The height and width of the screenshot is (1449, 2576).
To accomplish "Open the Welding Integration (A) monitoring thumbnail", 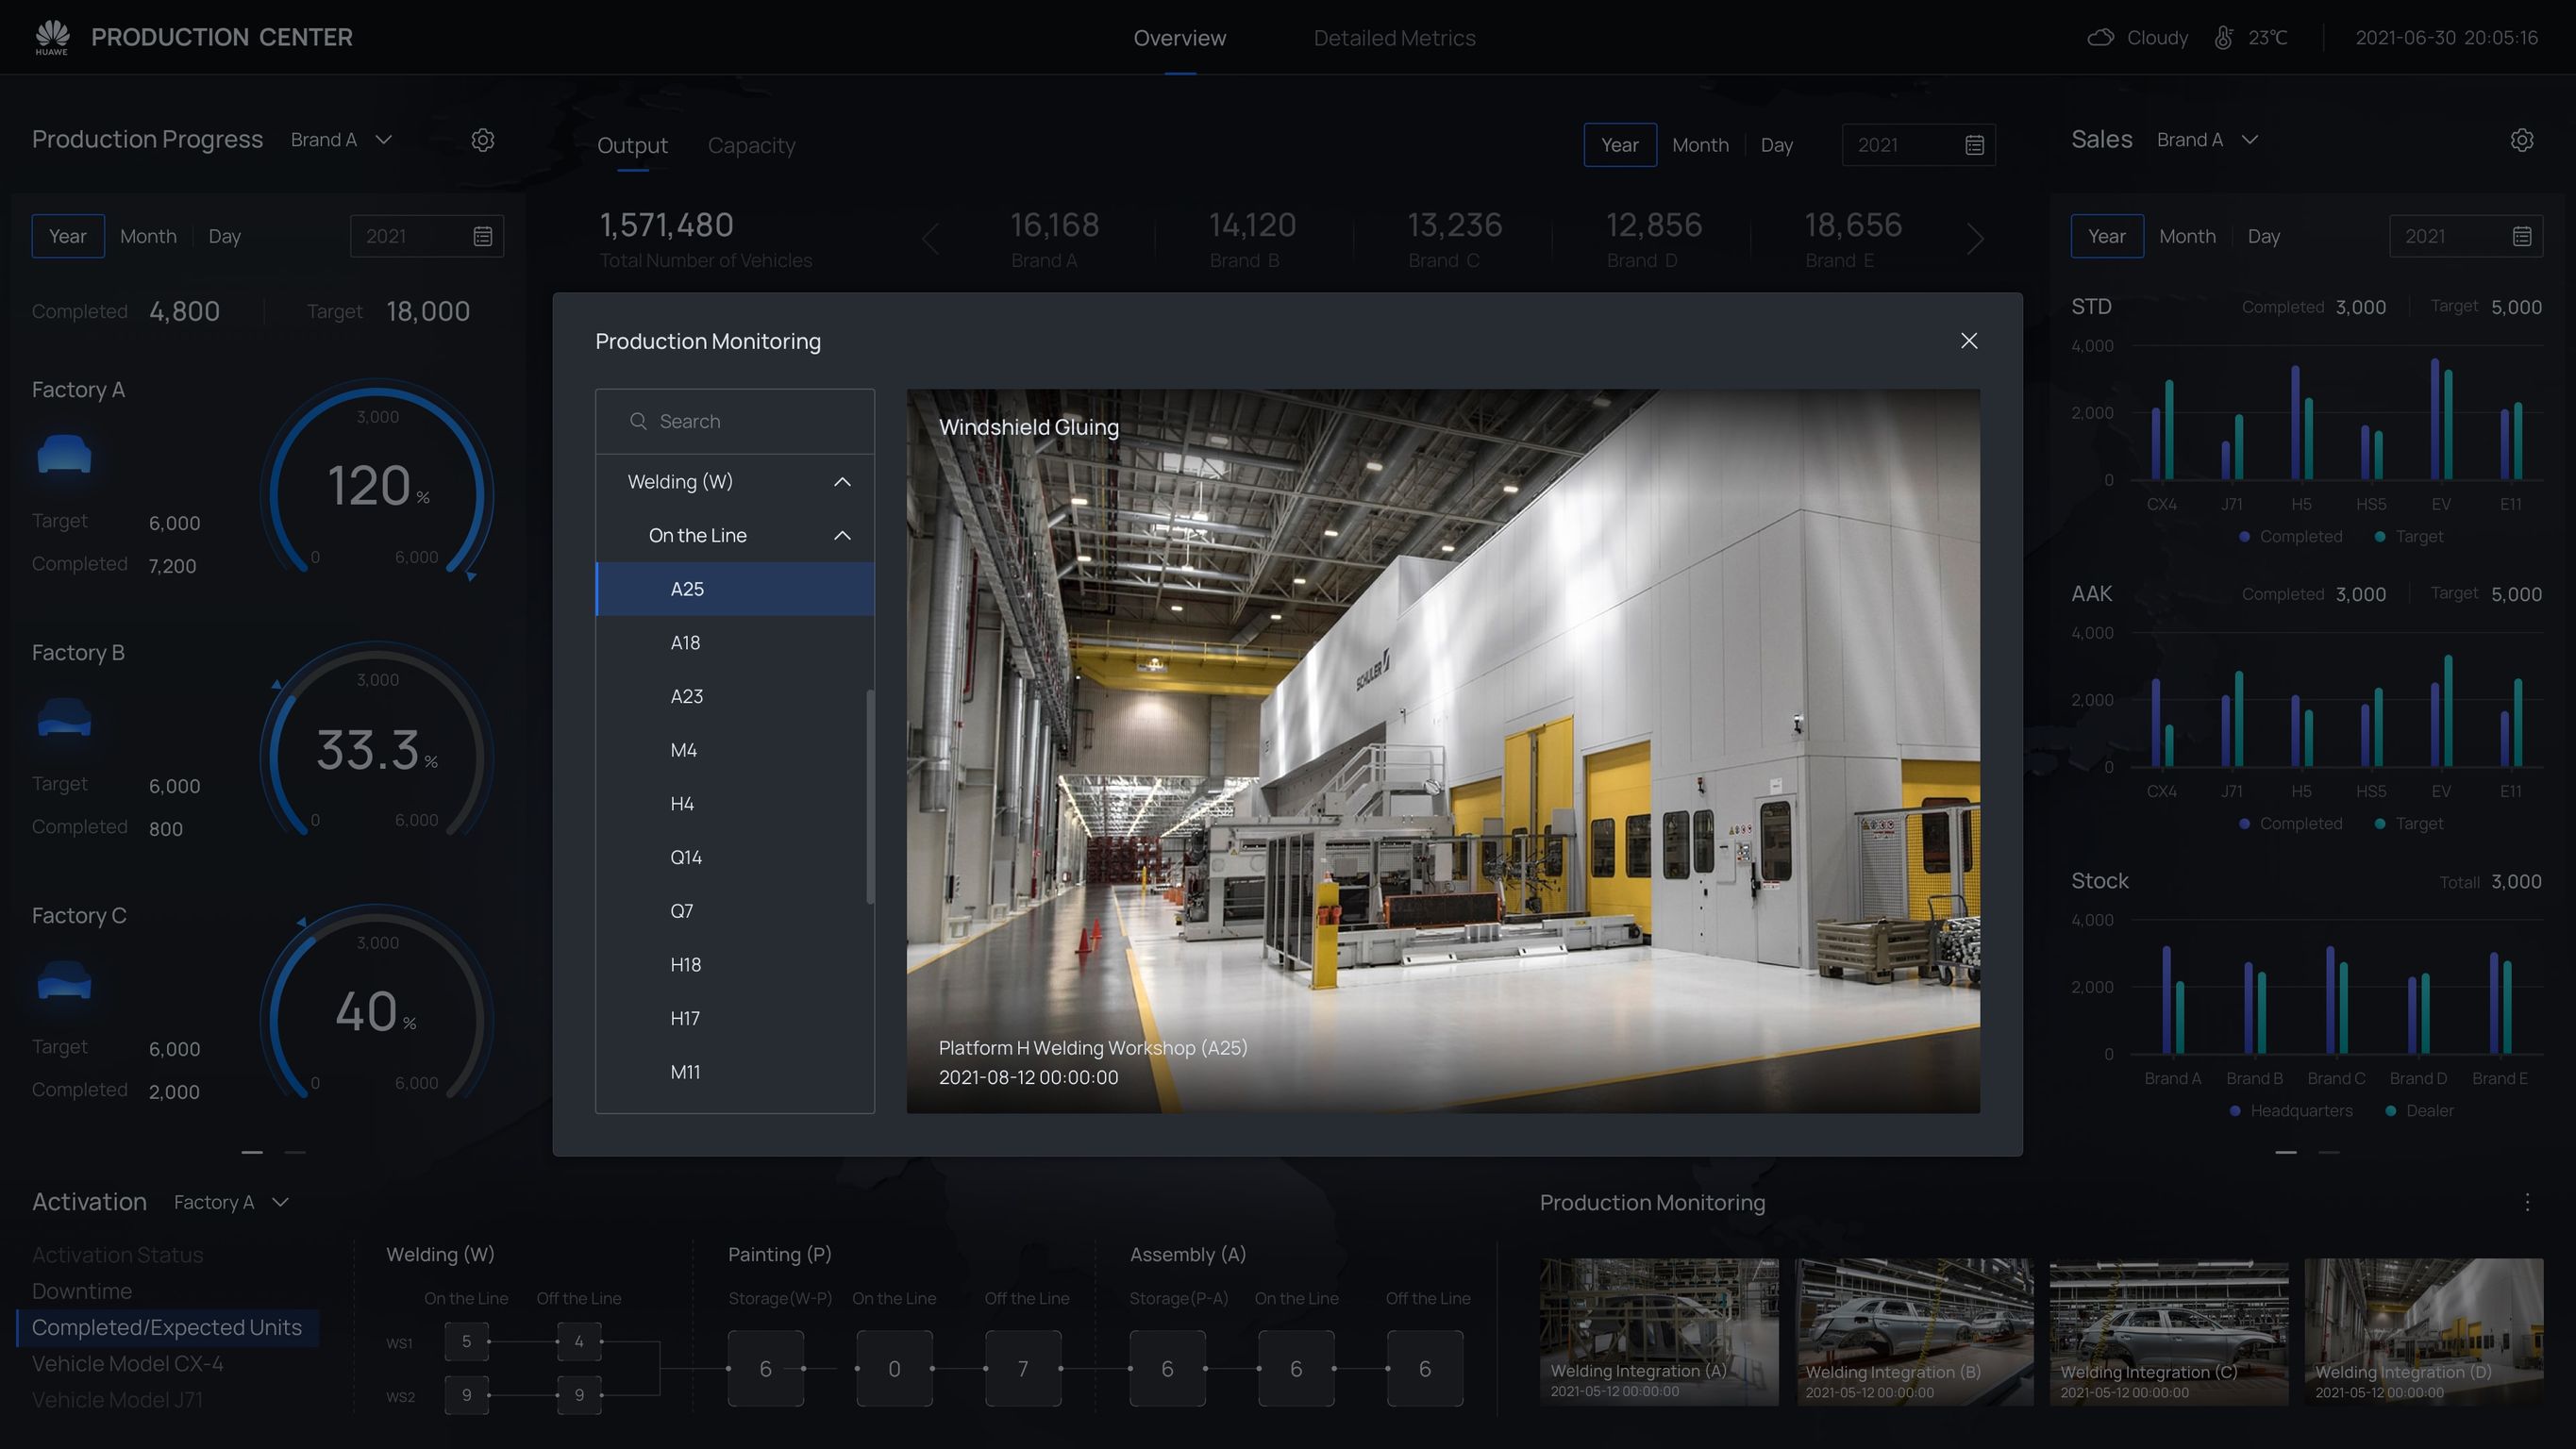I will (1658, 1332).
